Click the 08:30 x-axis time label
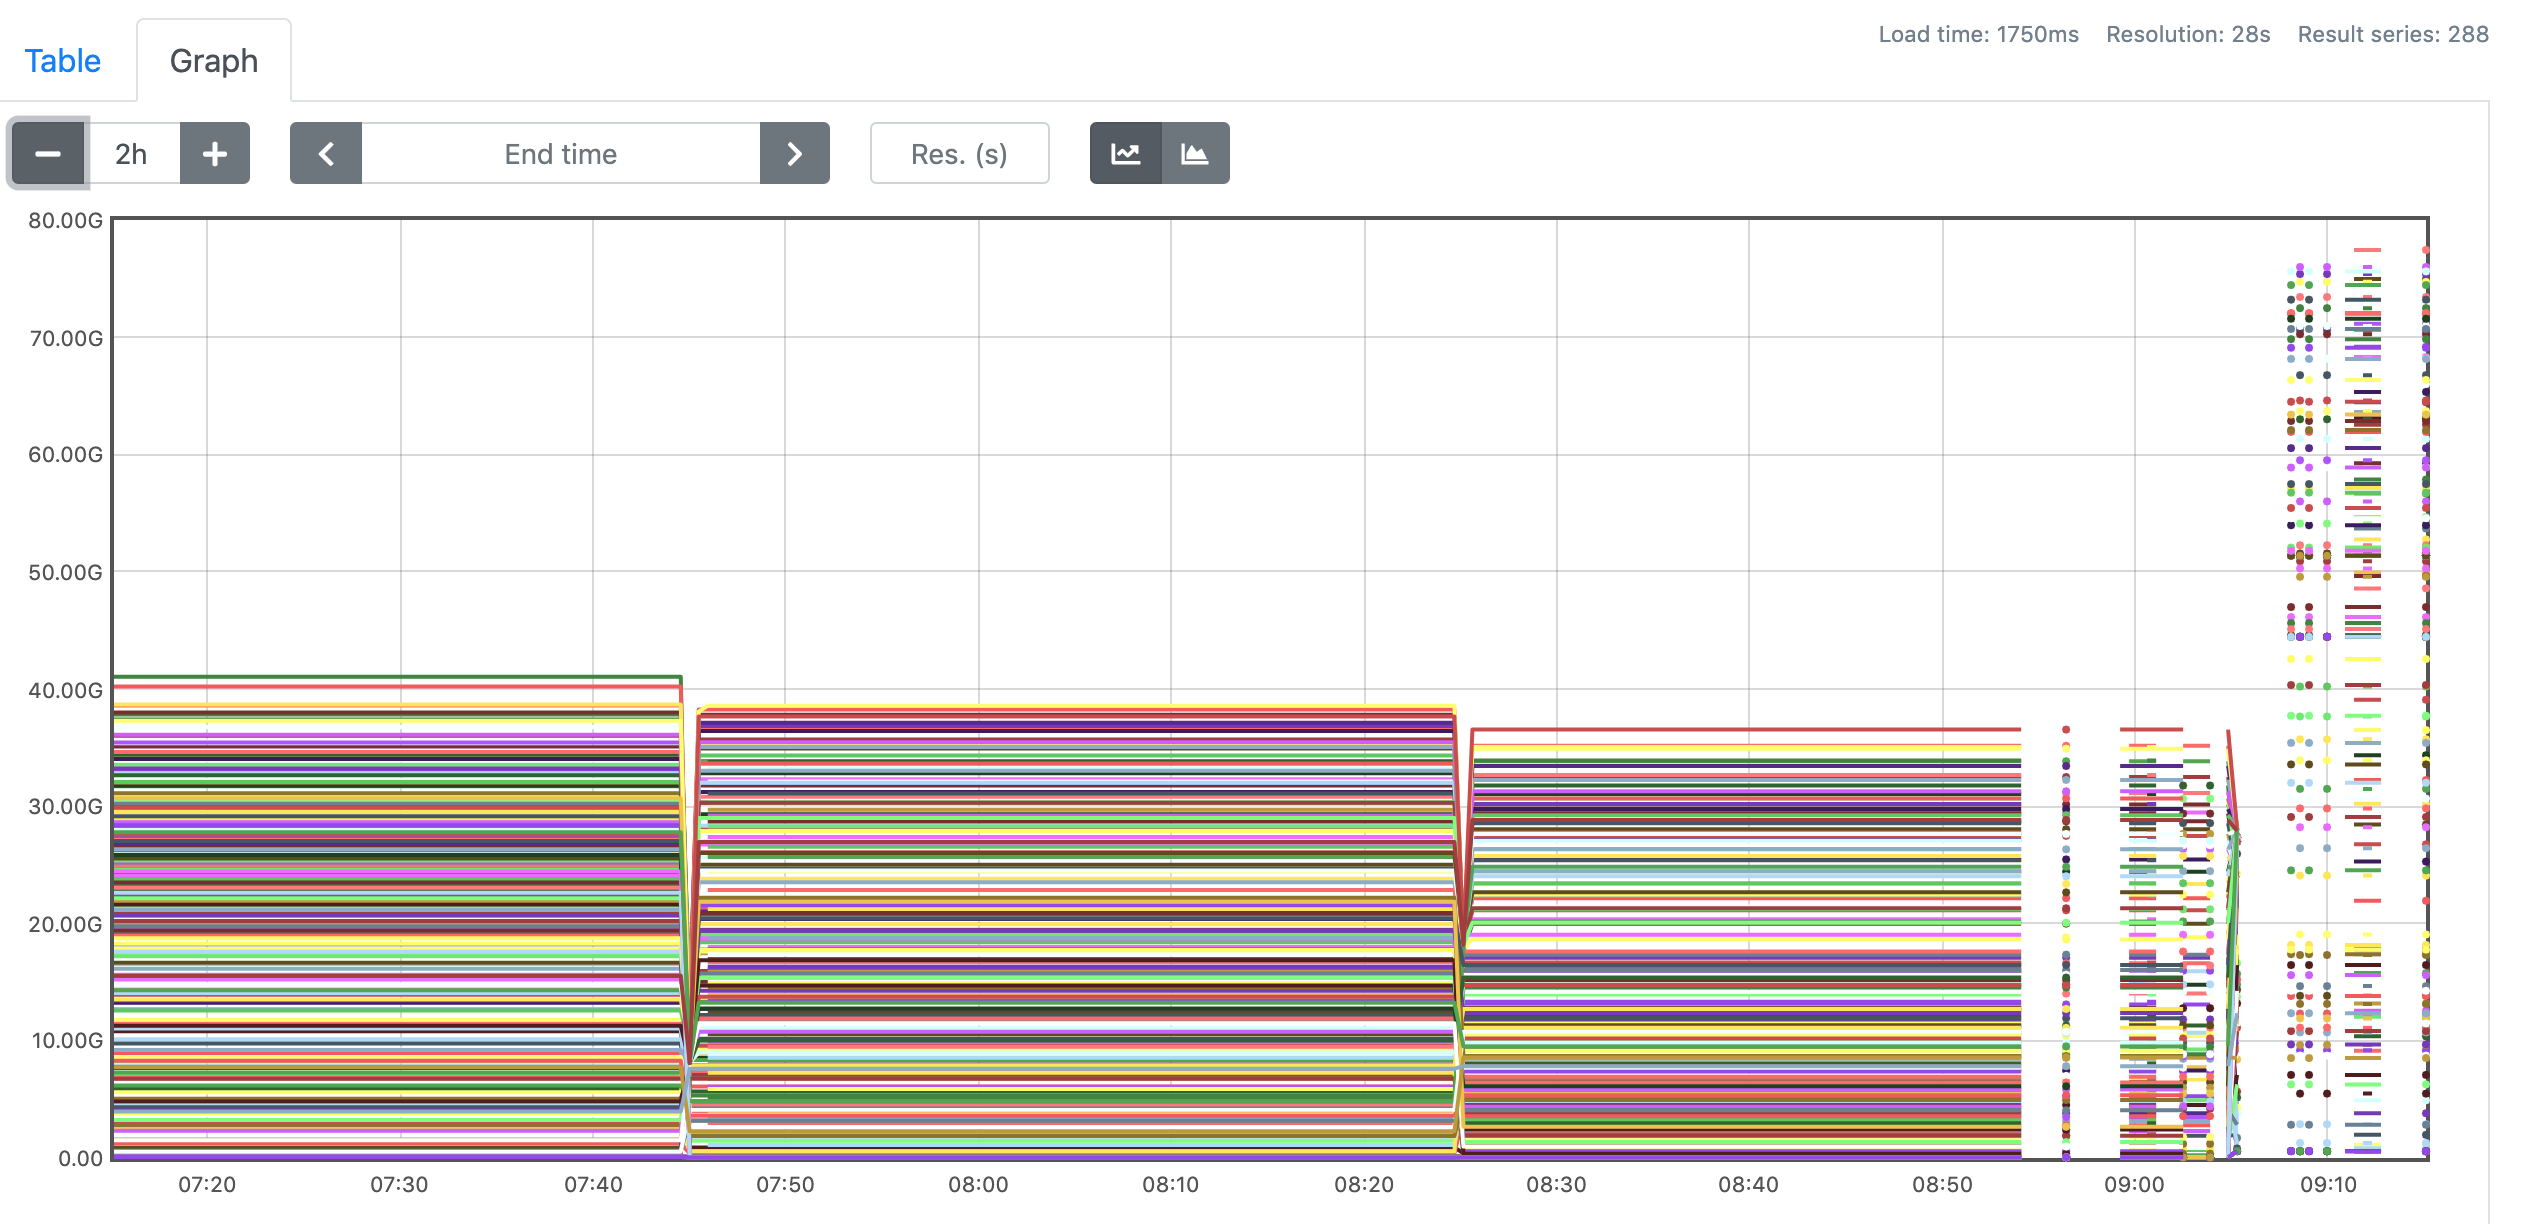2522x1224 pixels. pyautogui.click(x=1556, y=1185)
